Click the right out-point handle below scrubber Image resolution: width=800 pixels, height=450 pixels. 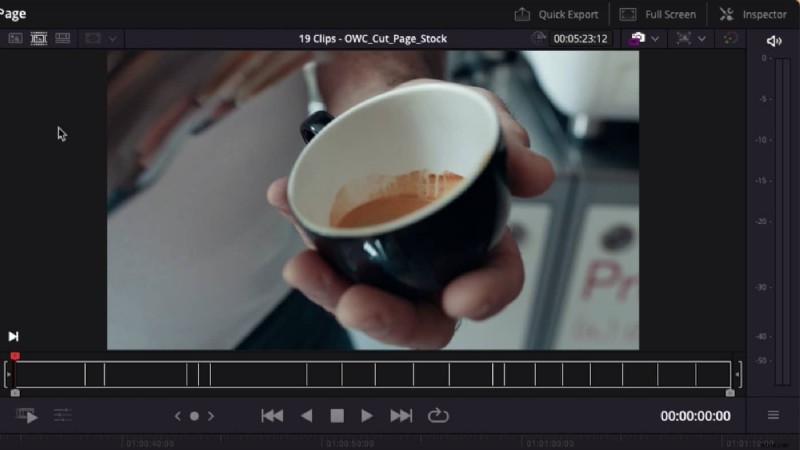point(730,393)
